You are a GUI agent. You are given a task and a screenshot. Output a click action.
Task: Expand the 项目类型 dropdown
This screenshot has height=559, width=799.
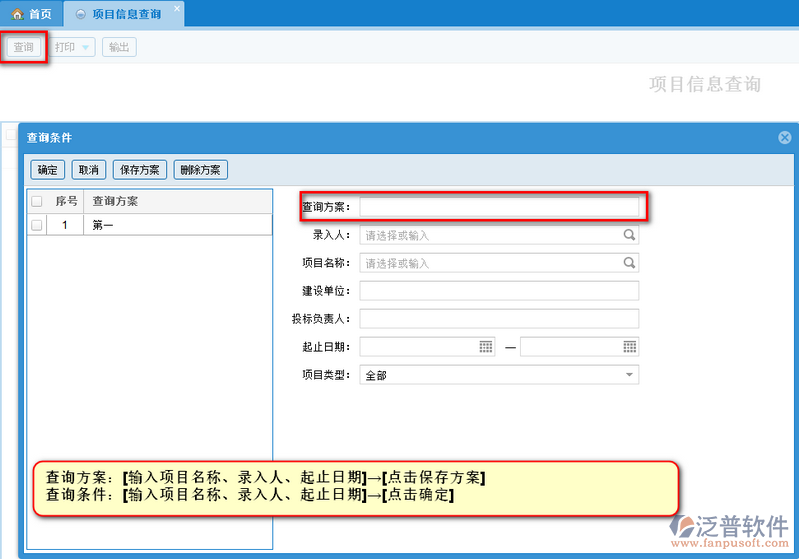629,375
